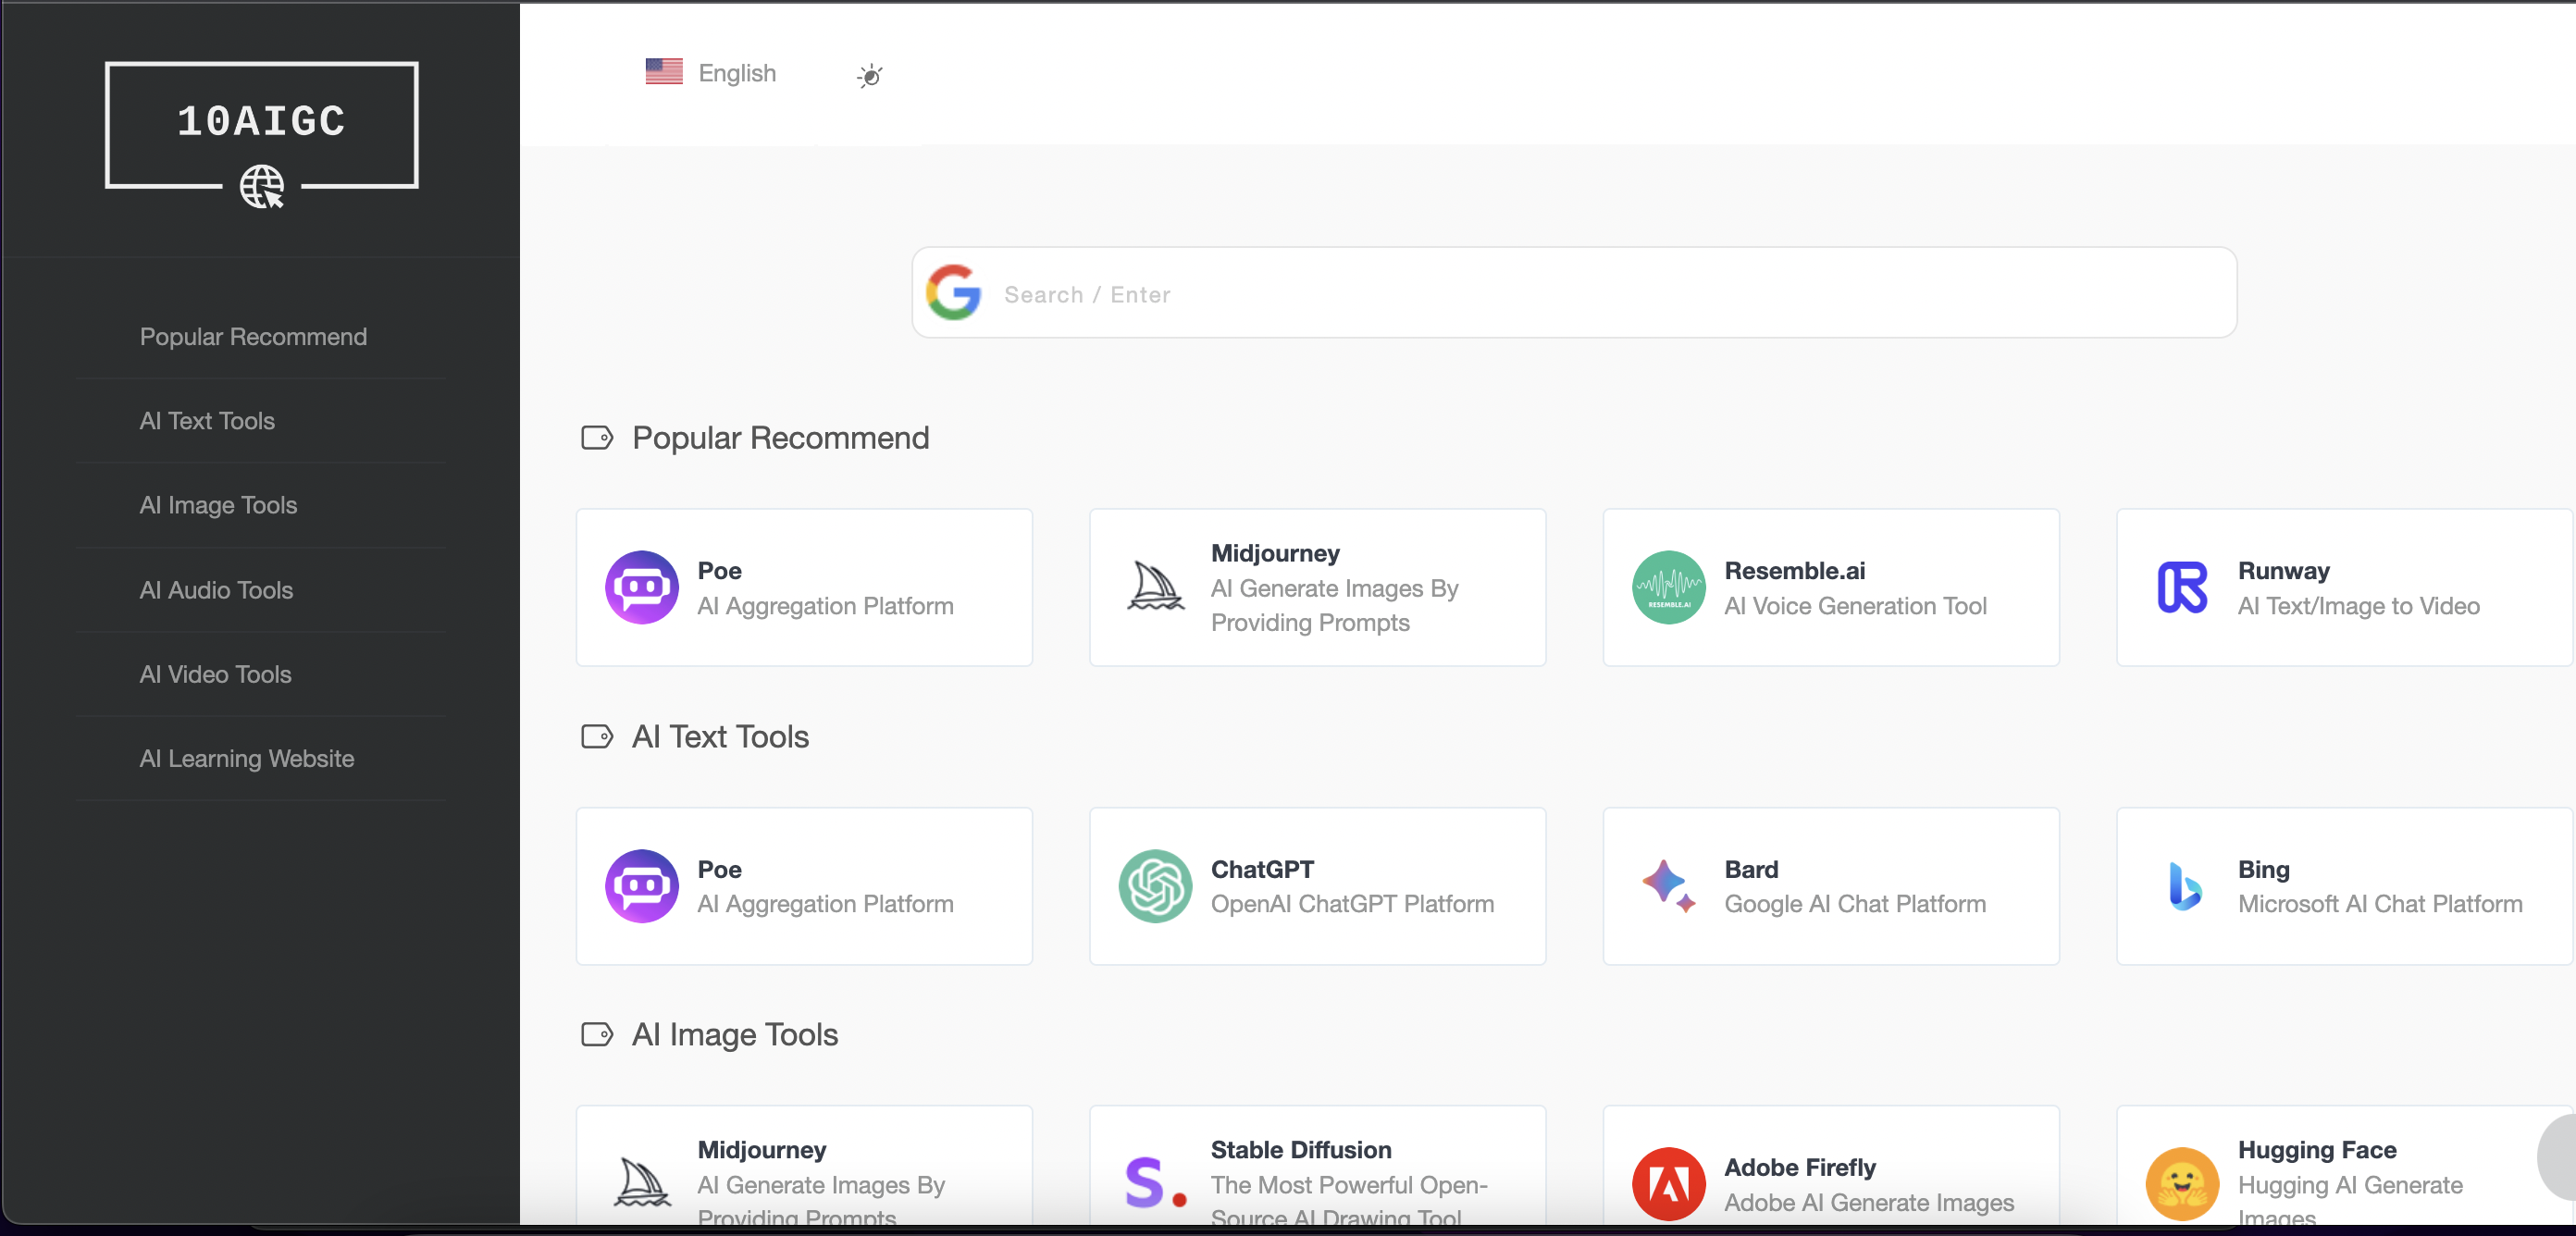Click the Poe icon in AI Text Tools

(642, 886)
